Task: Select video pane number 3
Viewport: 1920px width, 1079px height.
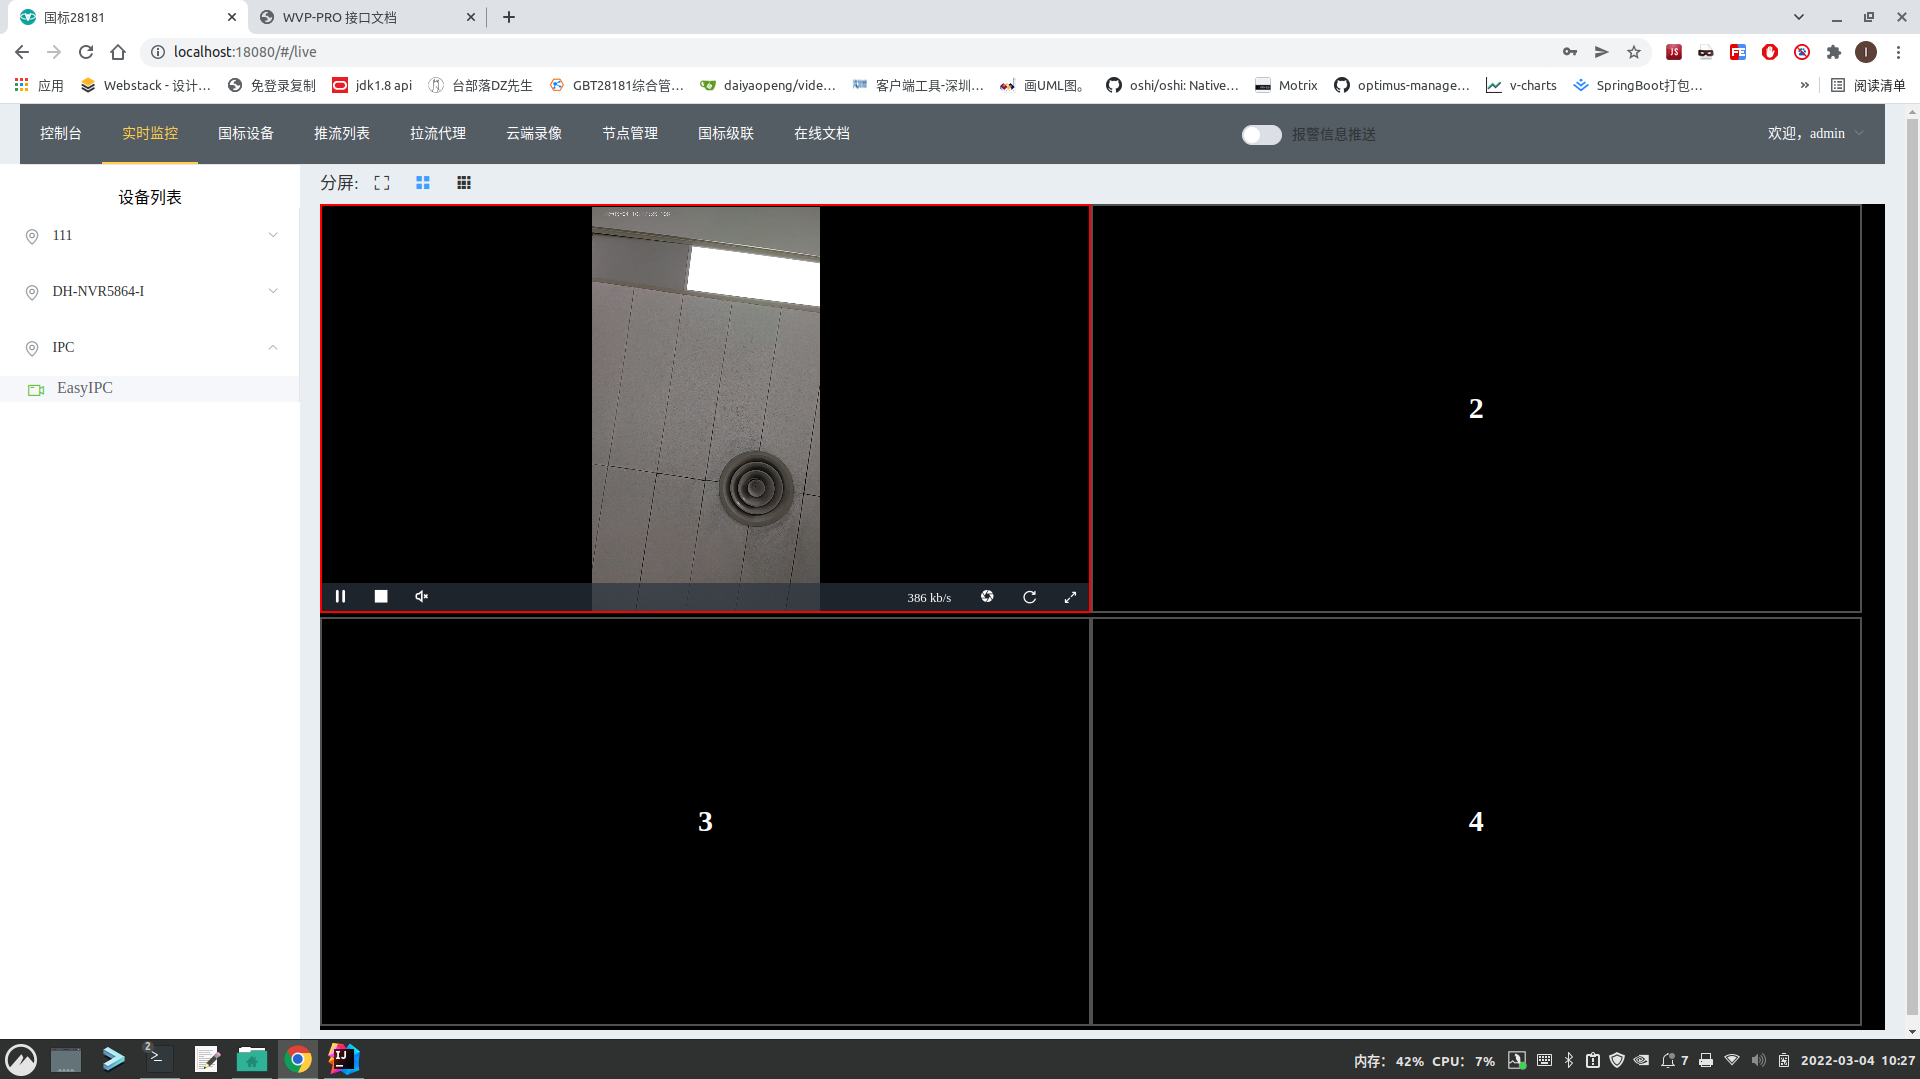Action: 705,822
